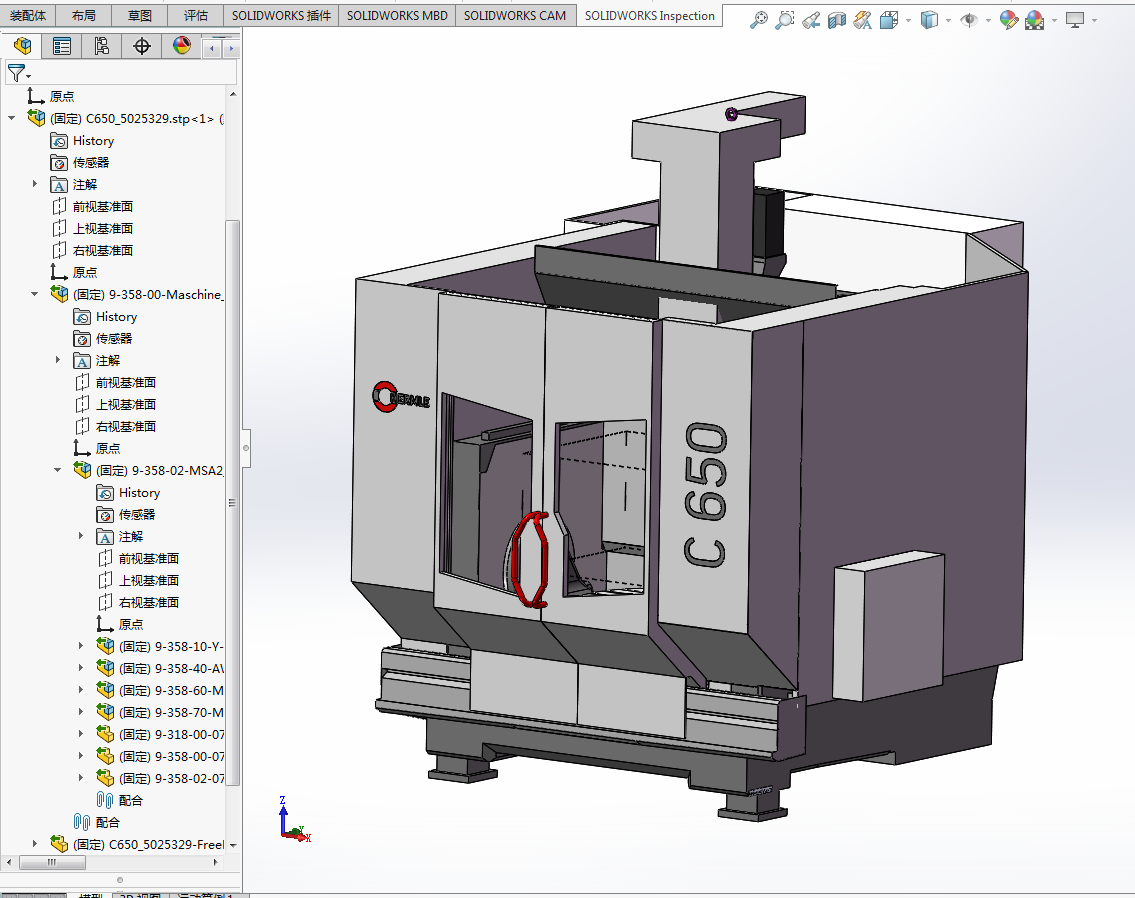Open the FeatureManager design tree tab
The width and height of the screenshot is (1135, 898).
tap(22, 46)
